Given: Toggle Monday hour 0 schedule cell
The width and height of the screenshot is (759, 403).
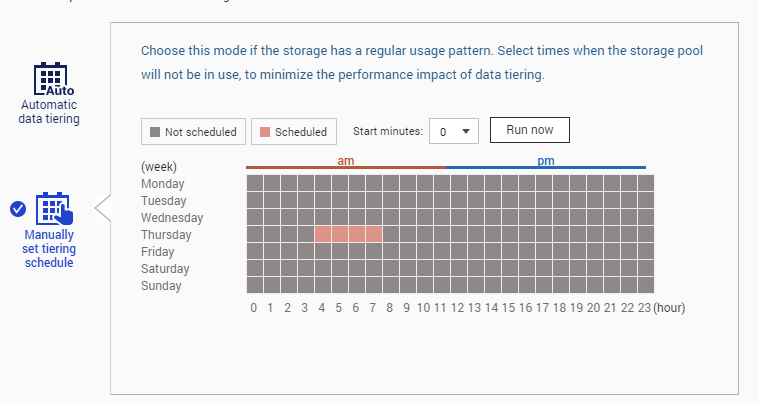Looking at the screenshot, I should pyautogui.click(x=255, y=183).
